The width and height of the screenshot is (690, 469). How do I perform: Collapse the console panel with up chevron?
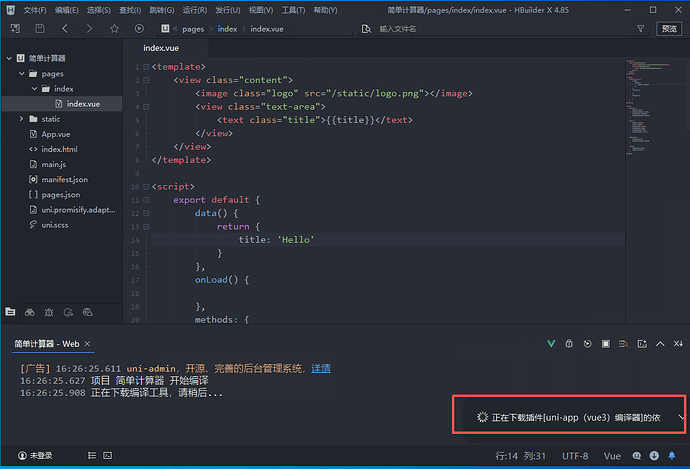click(659, 344)
